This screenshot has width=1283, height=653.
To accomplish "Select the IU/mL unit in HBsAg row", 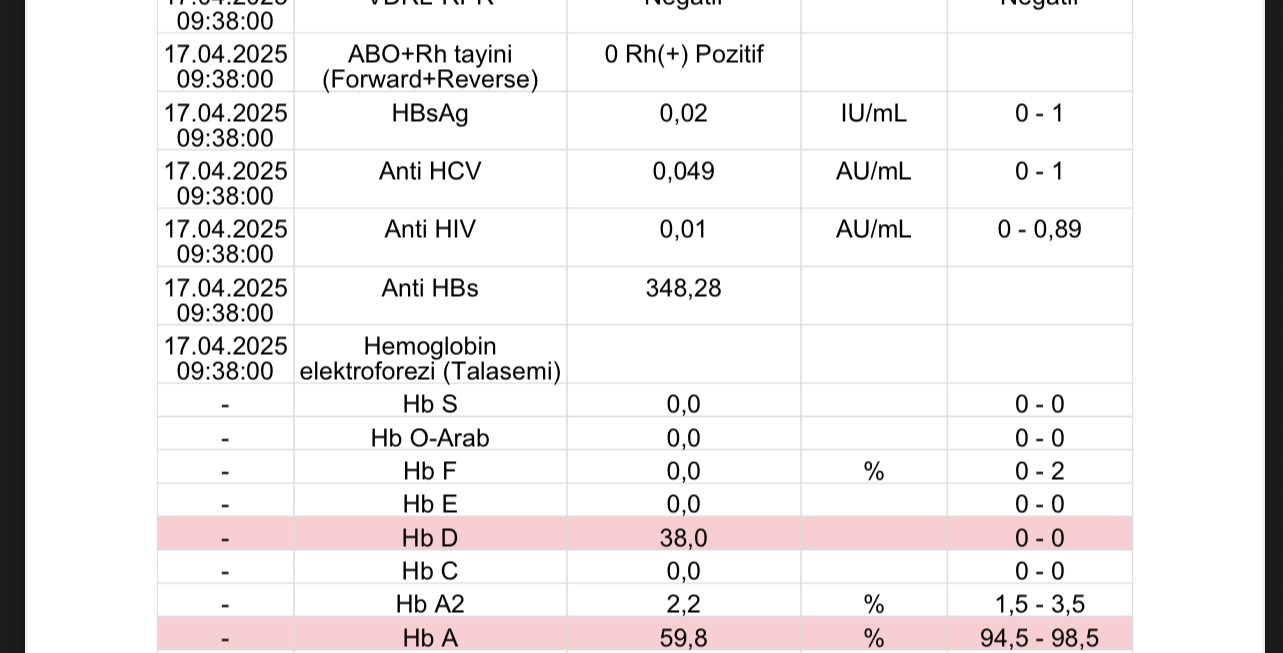I will coord(874,114).
